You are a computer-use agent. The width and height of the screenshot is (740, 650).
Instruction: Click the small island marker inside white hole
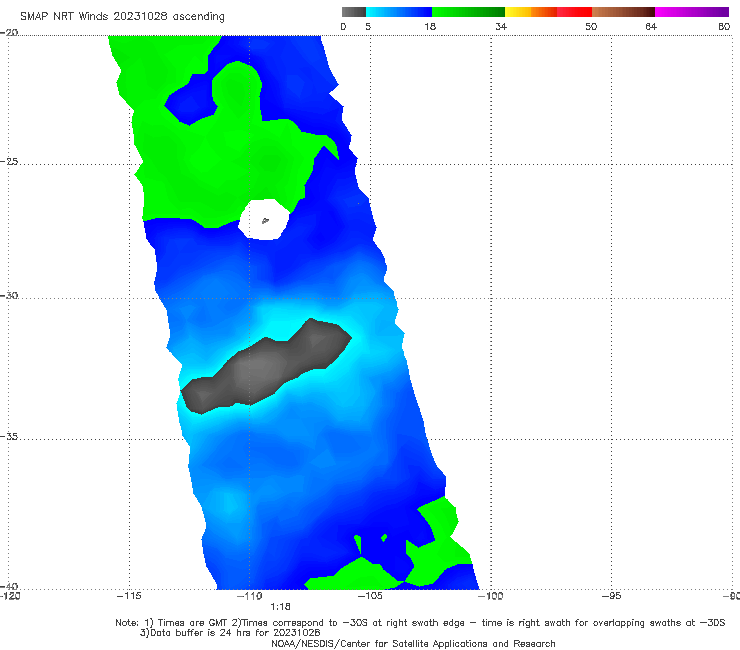pyautogui.click(x=265, y=220)
